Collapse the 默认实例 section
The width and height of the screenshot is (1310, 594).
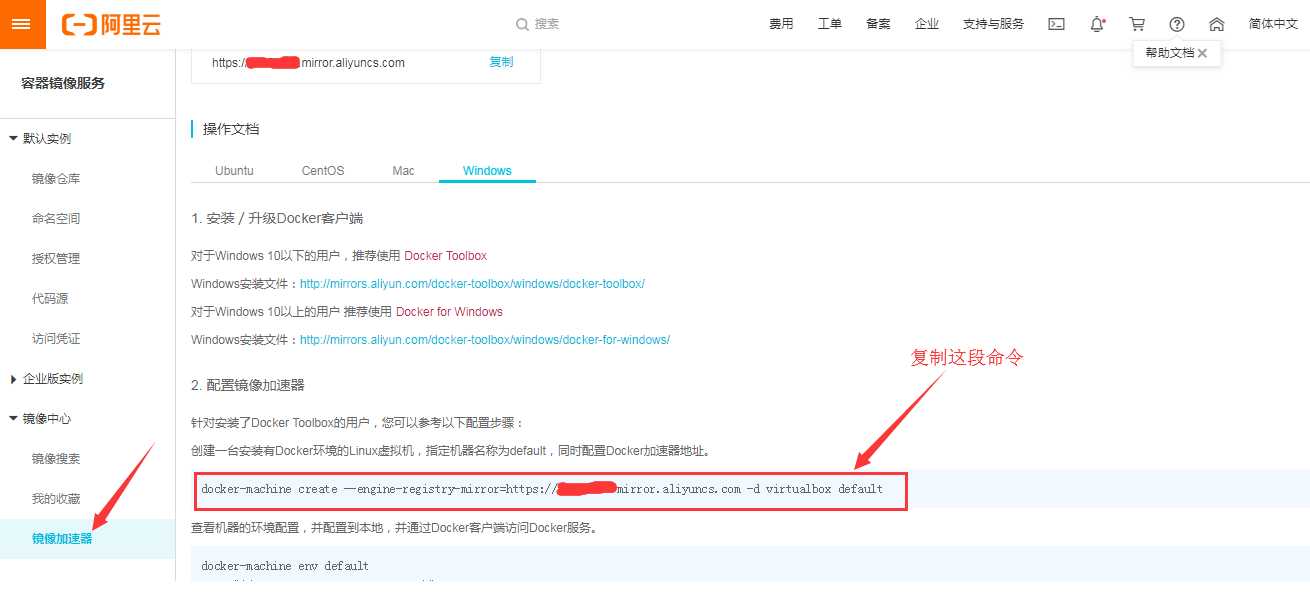pyautogui.click(x=13, y=138)
